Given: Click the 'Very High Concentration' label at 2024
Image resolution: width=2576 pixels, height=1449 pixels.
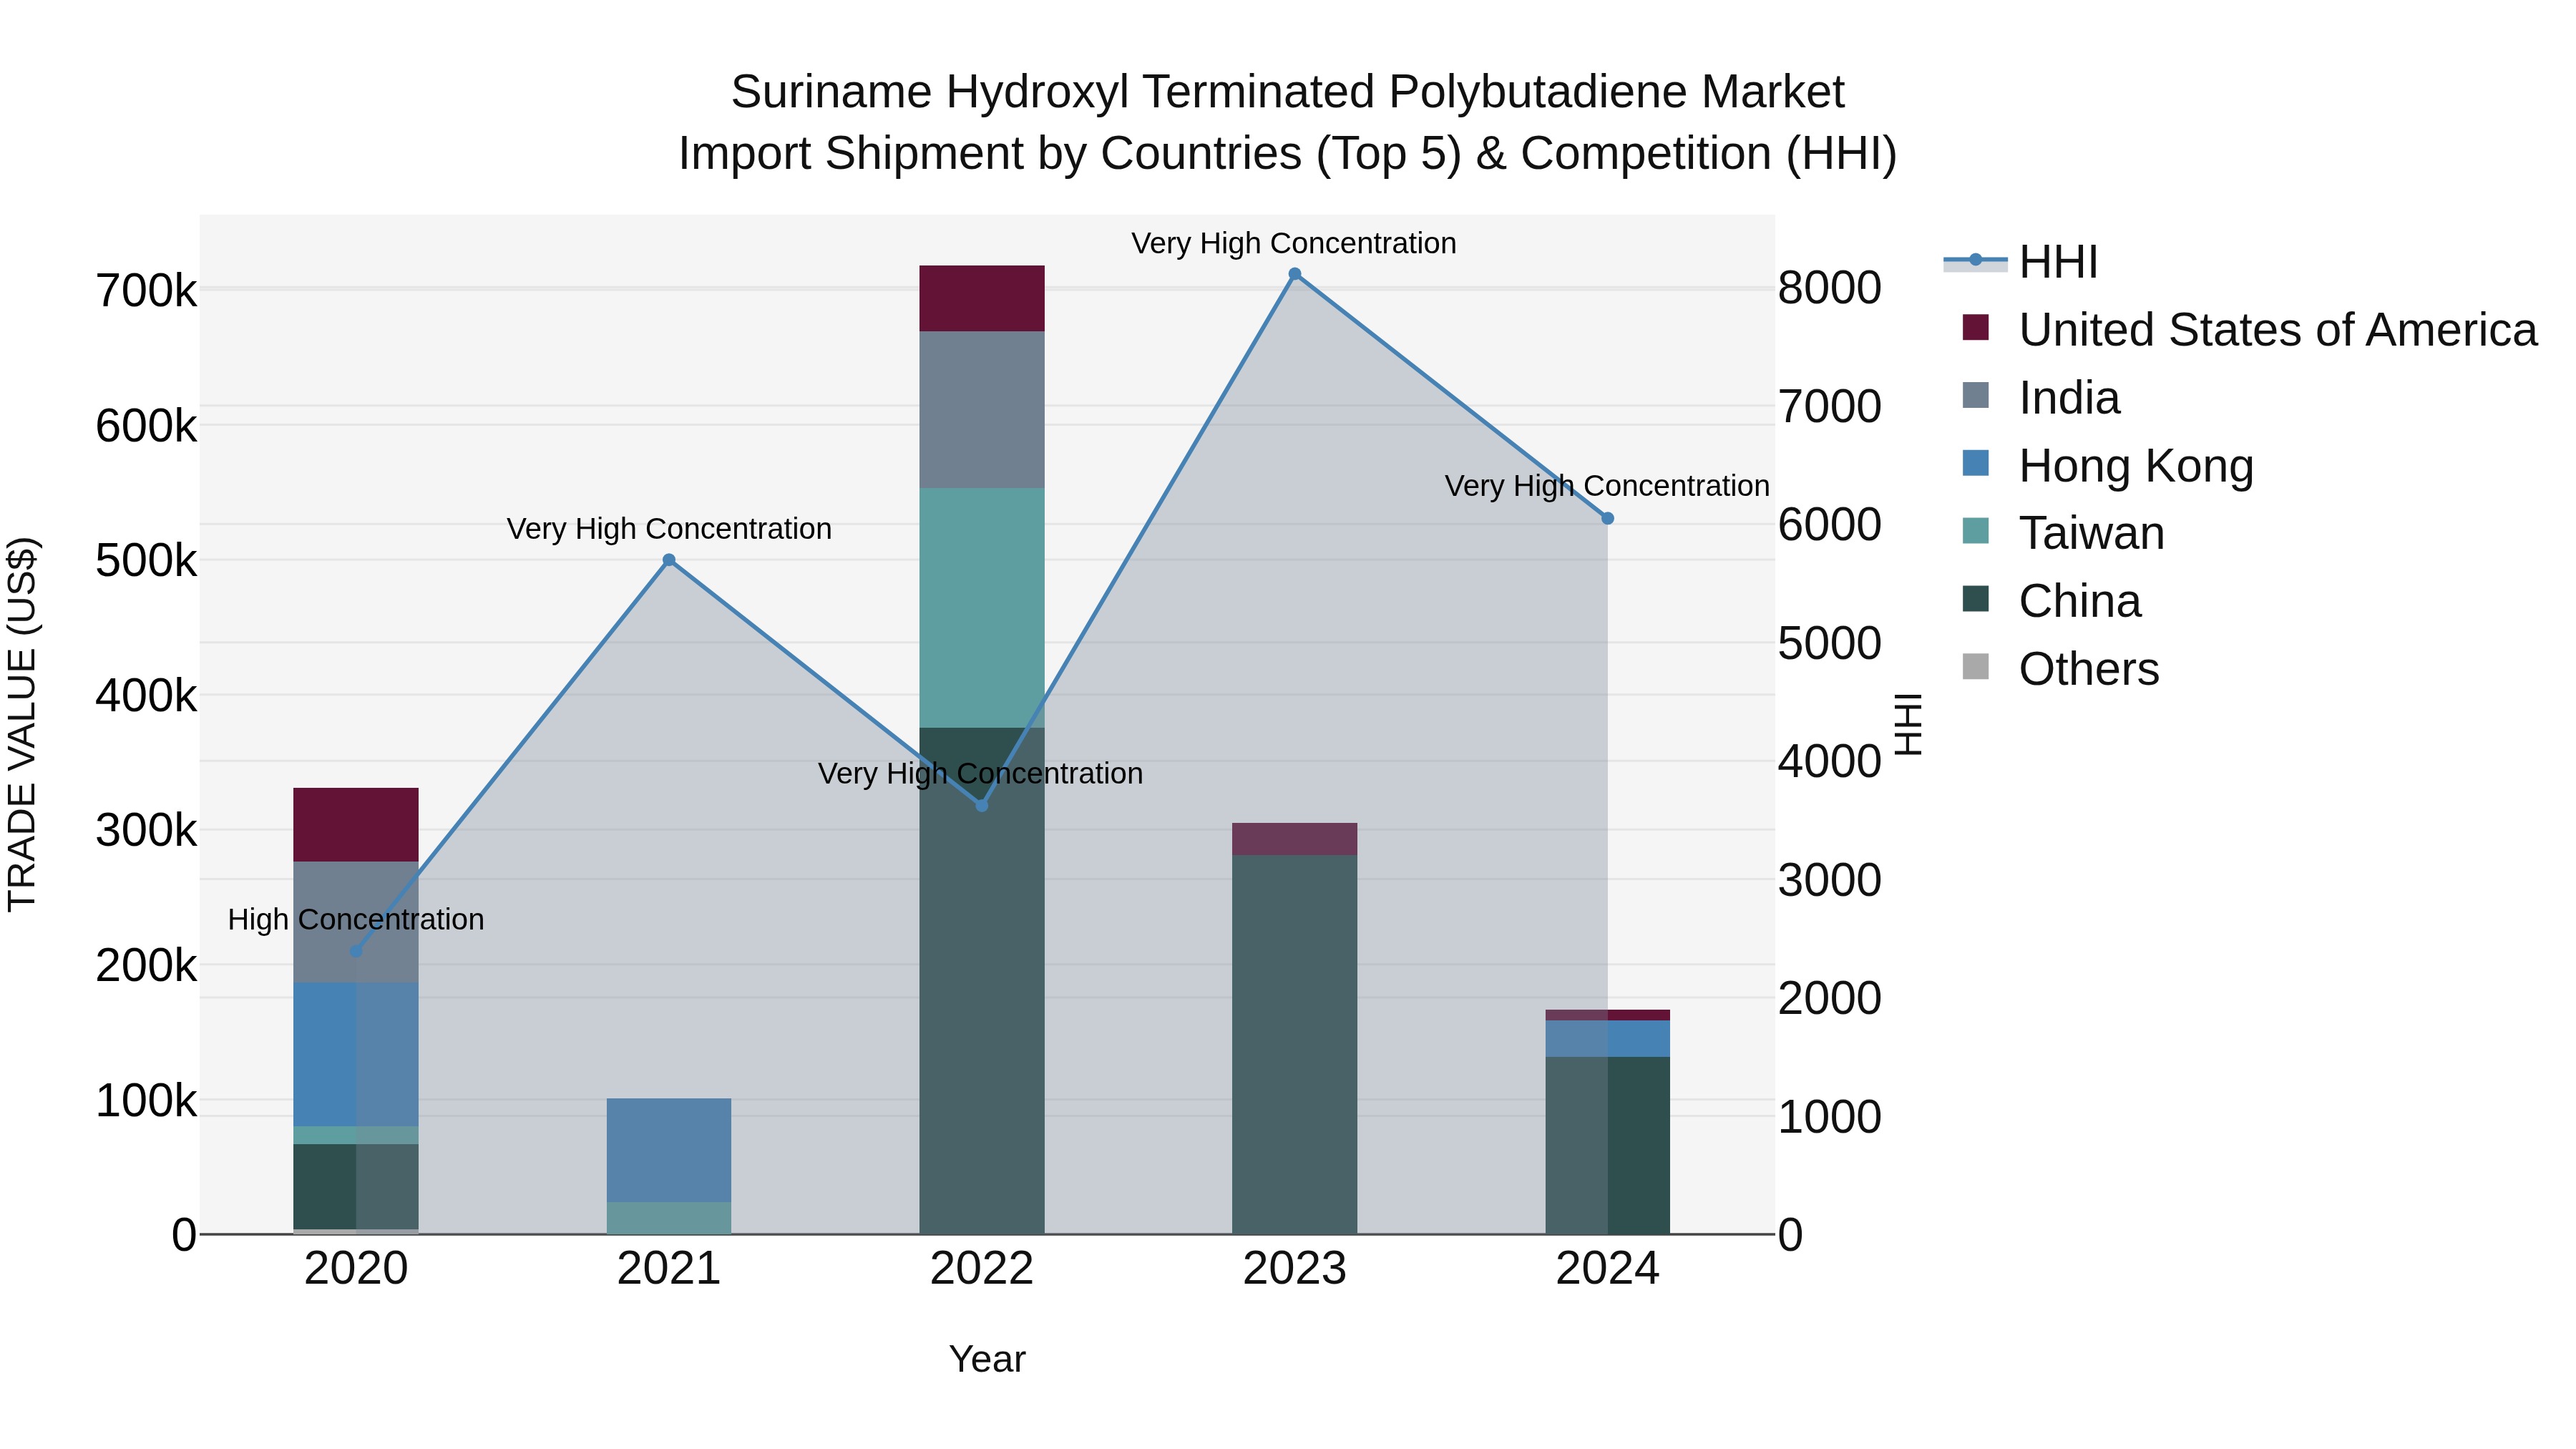Looking at the screenshot, I should pos(1607,486).
